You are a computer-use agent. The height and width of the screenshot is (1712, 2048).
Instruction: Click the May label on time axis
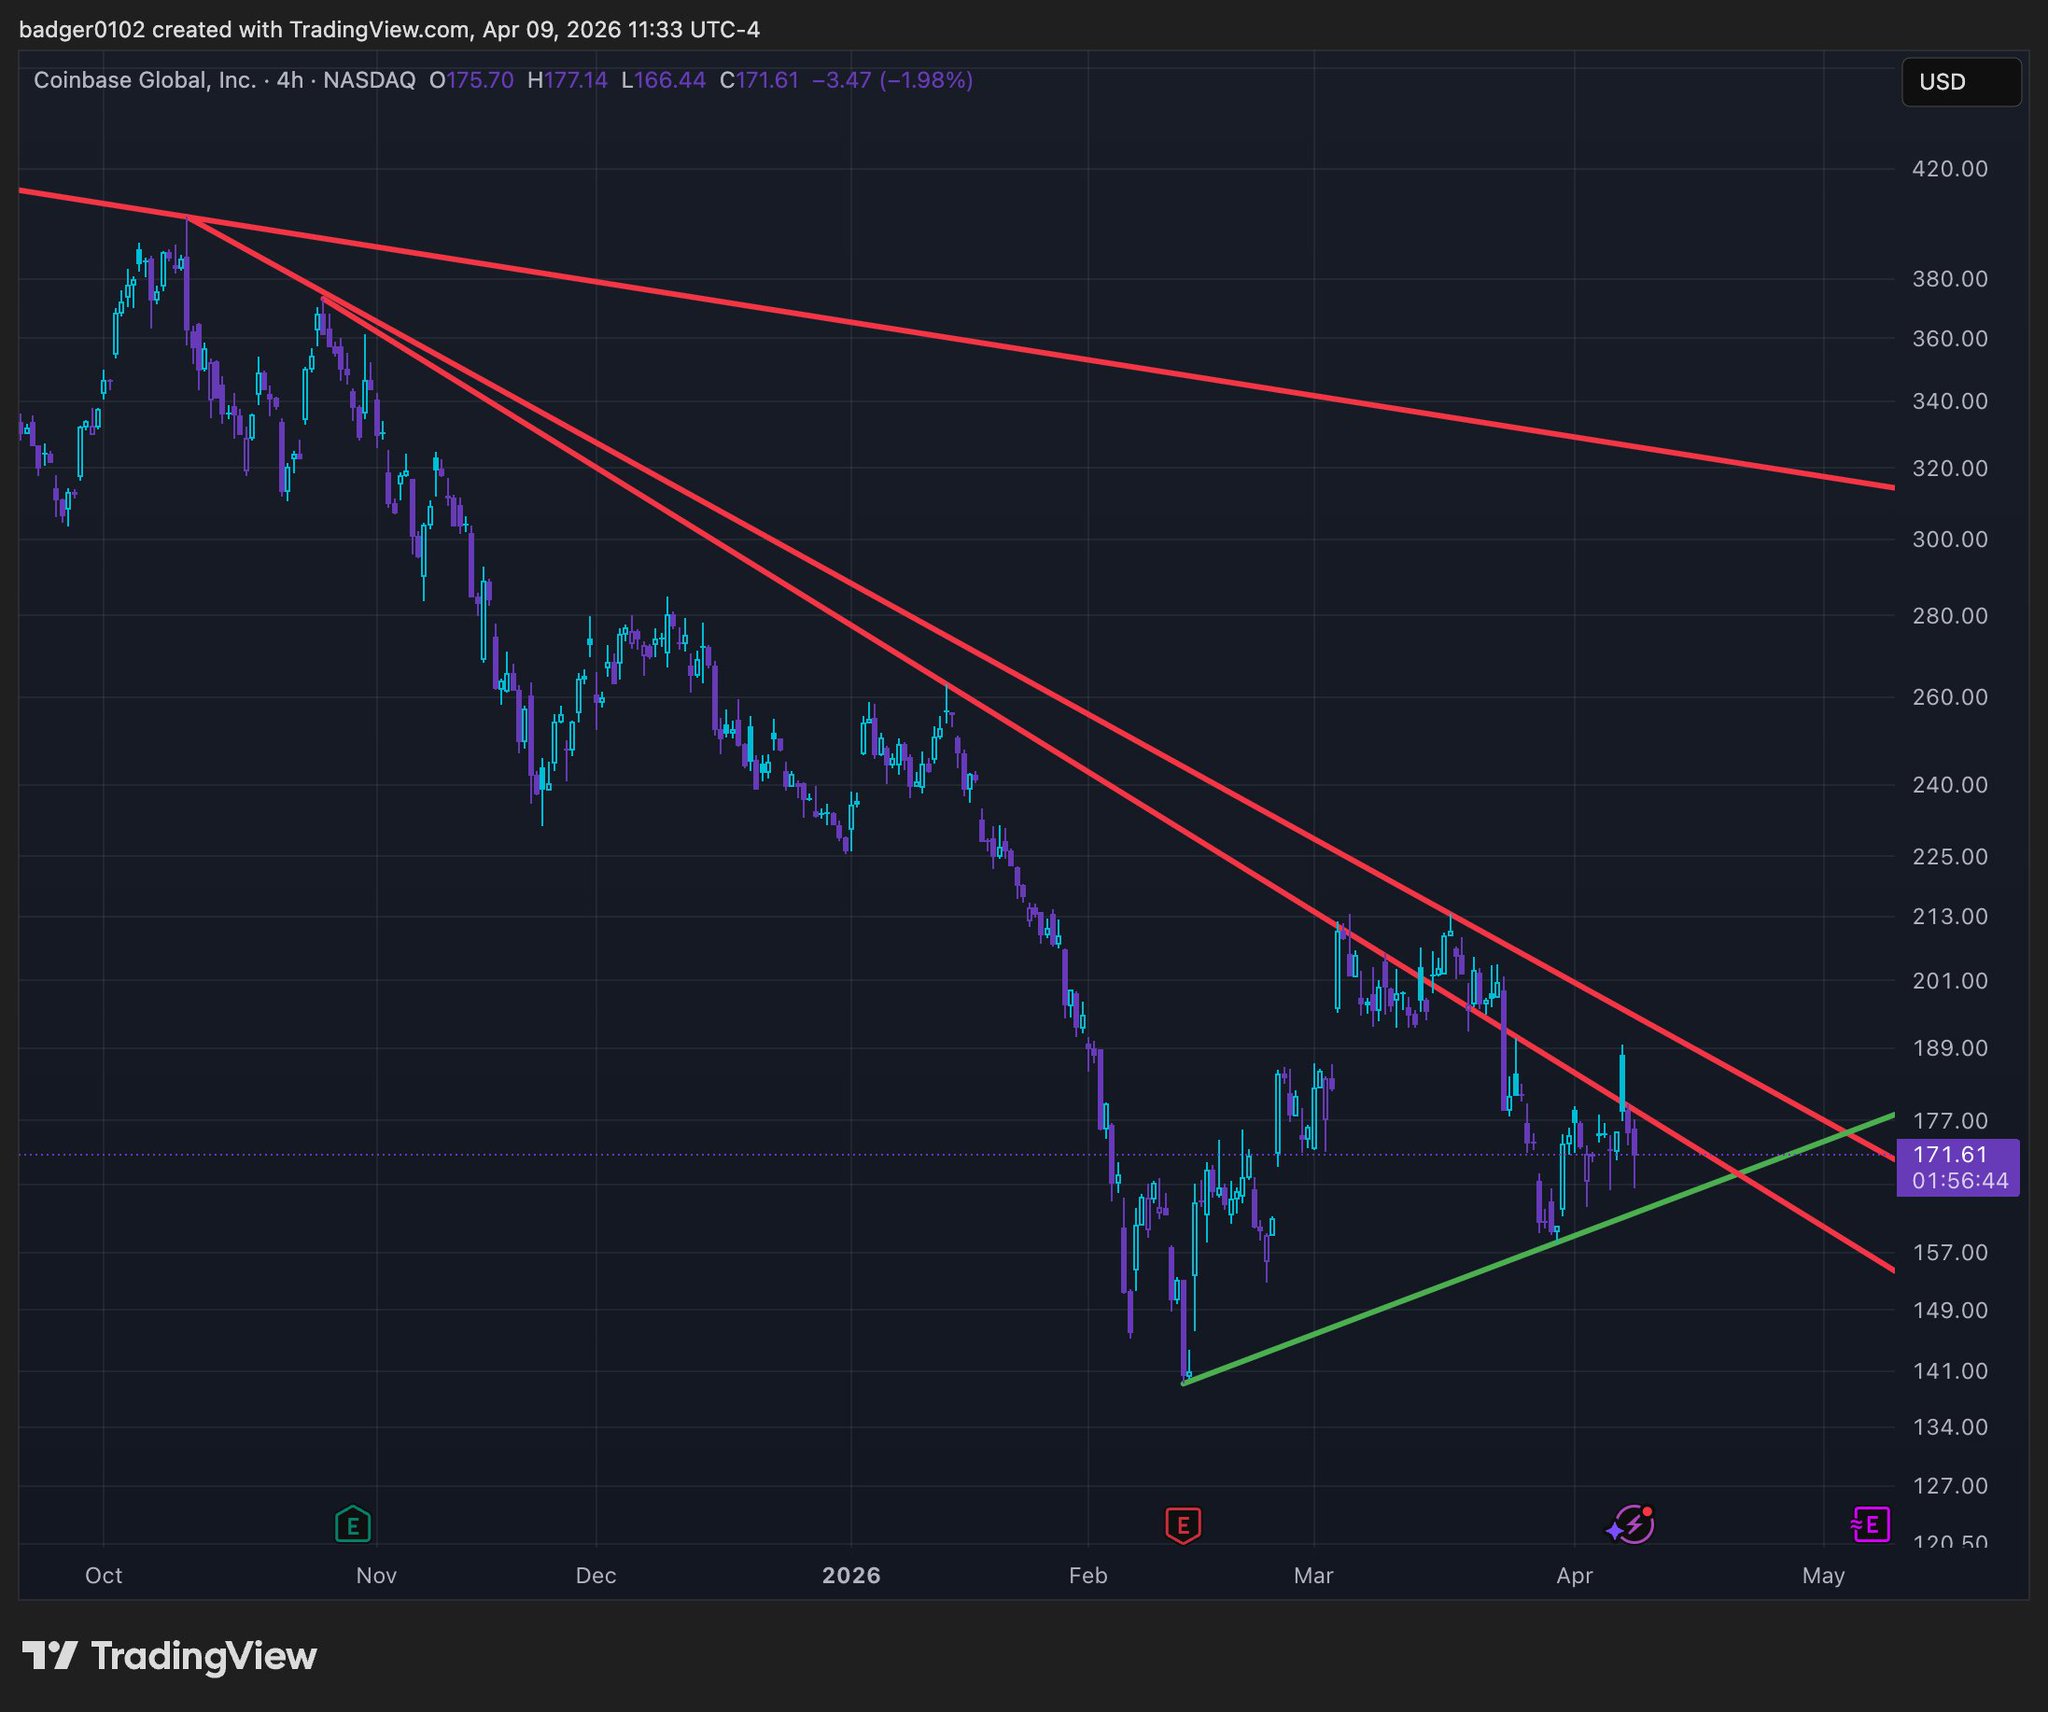coord(1823,1576)
